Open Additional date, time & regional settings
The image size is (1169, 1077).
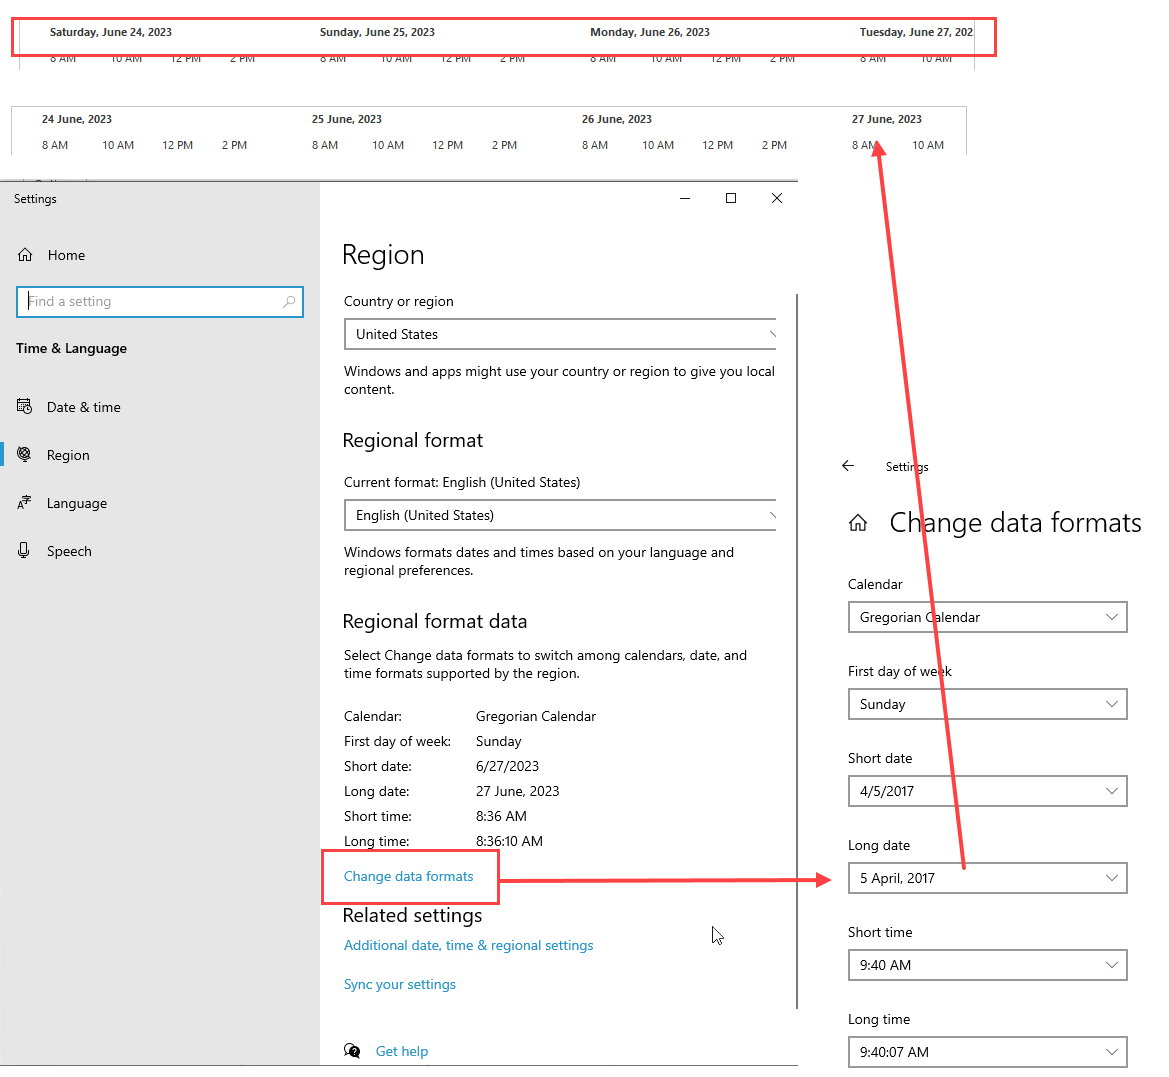(468, 945)
